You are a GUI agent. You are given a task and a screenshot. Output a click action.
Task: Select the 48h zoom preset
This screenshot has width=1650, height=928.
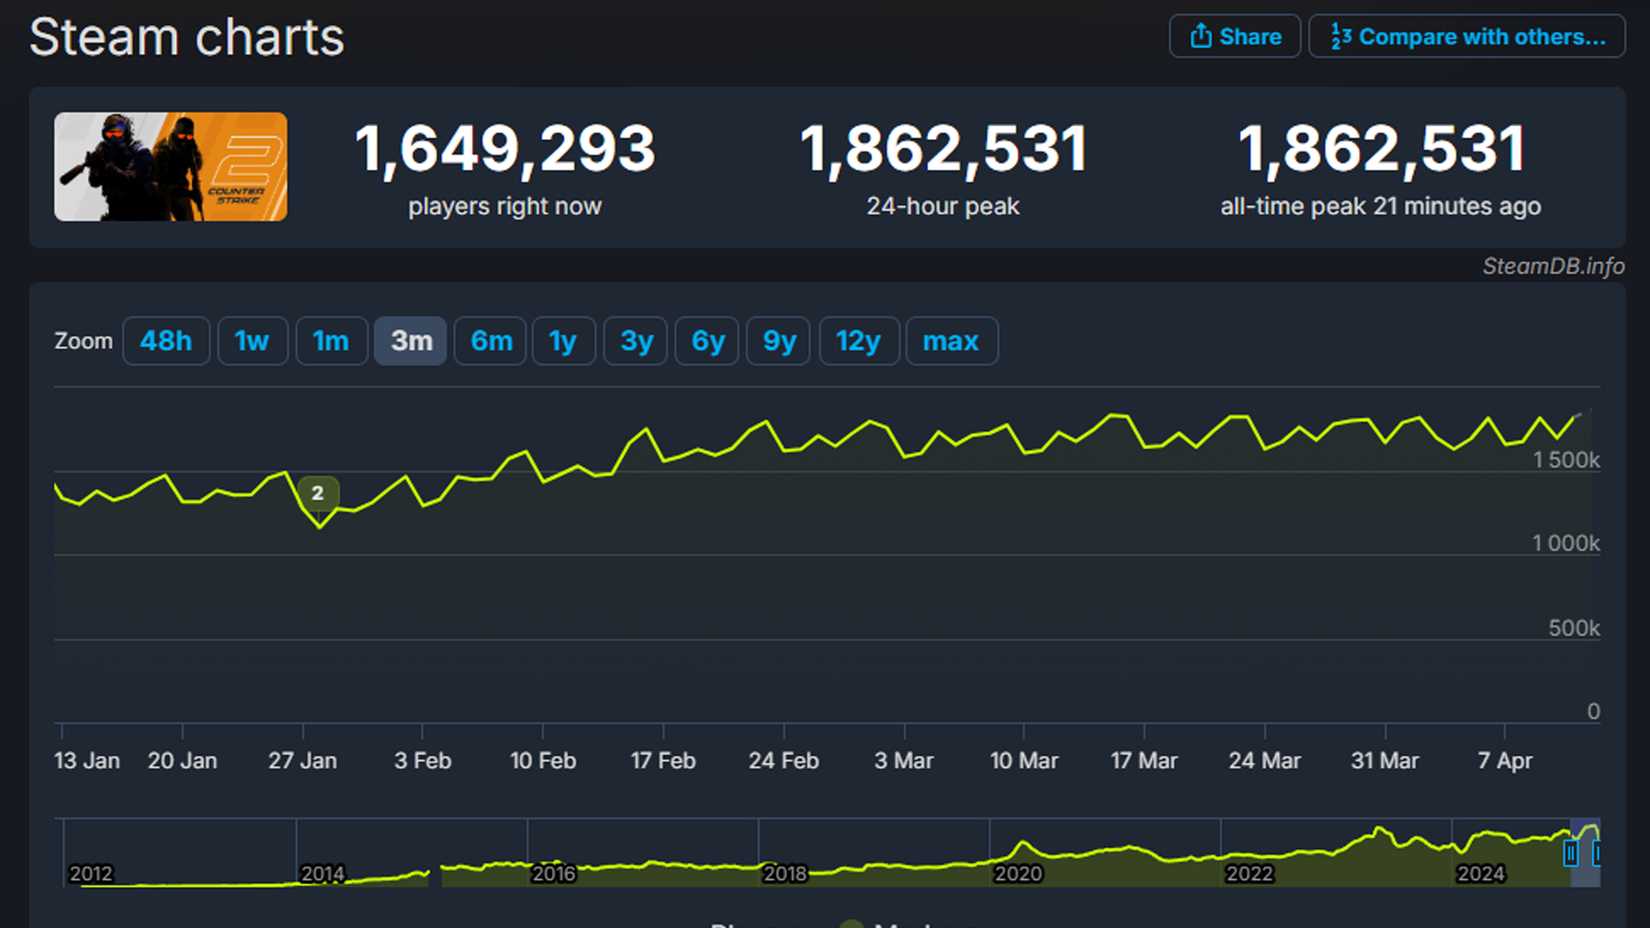(x=166, y=340)
